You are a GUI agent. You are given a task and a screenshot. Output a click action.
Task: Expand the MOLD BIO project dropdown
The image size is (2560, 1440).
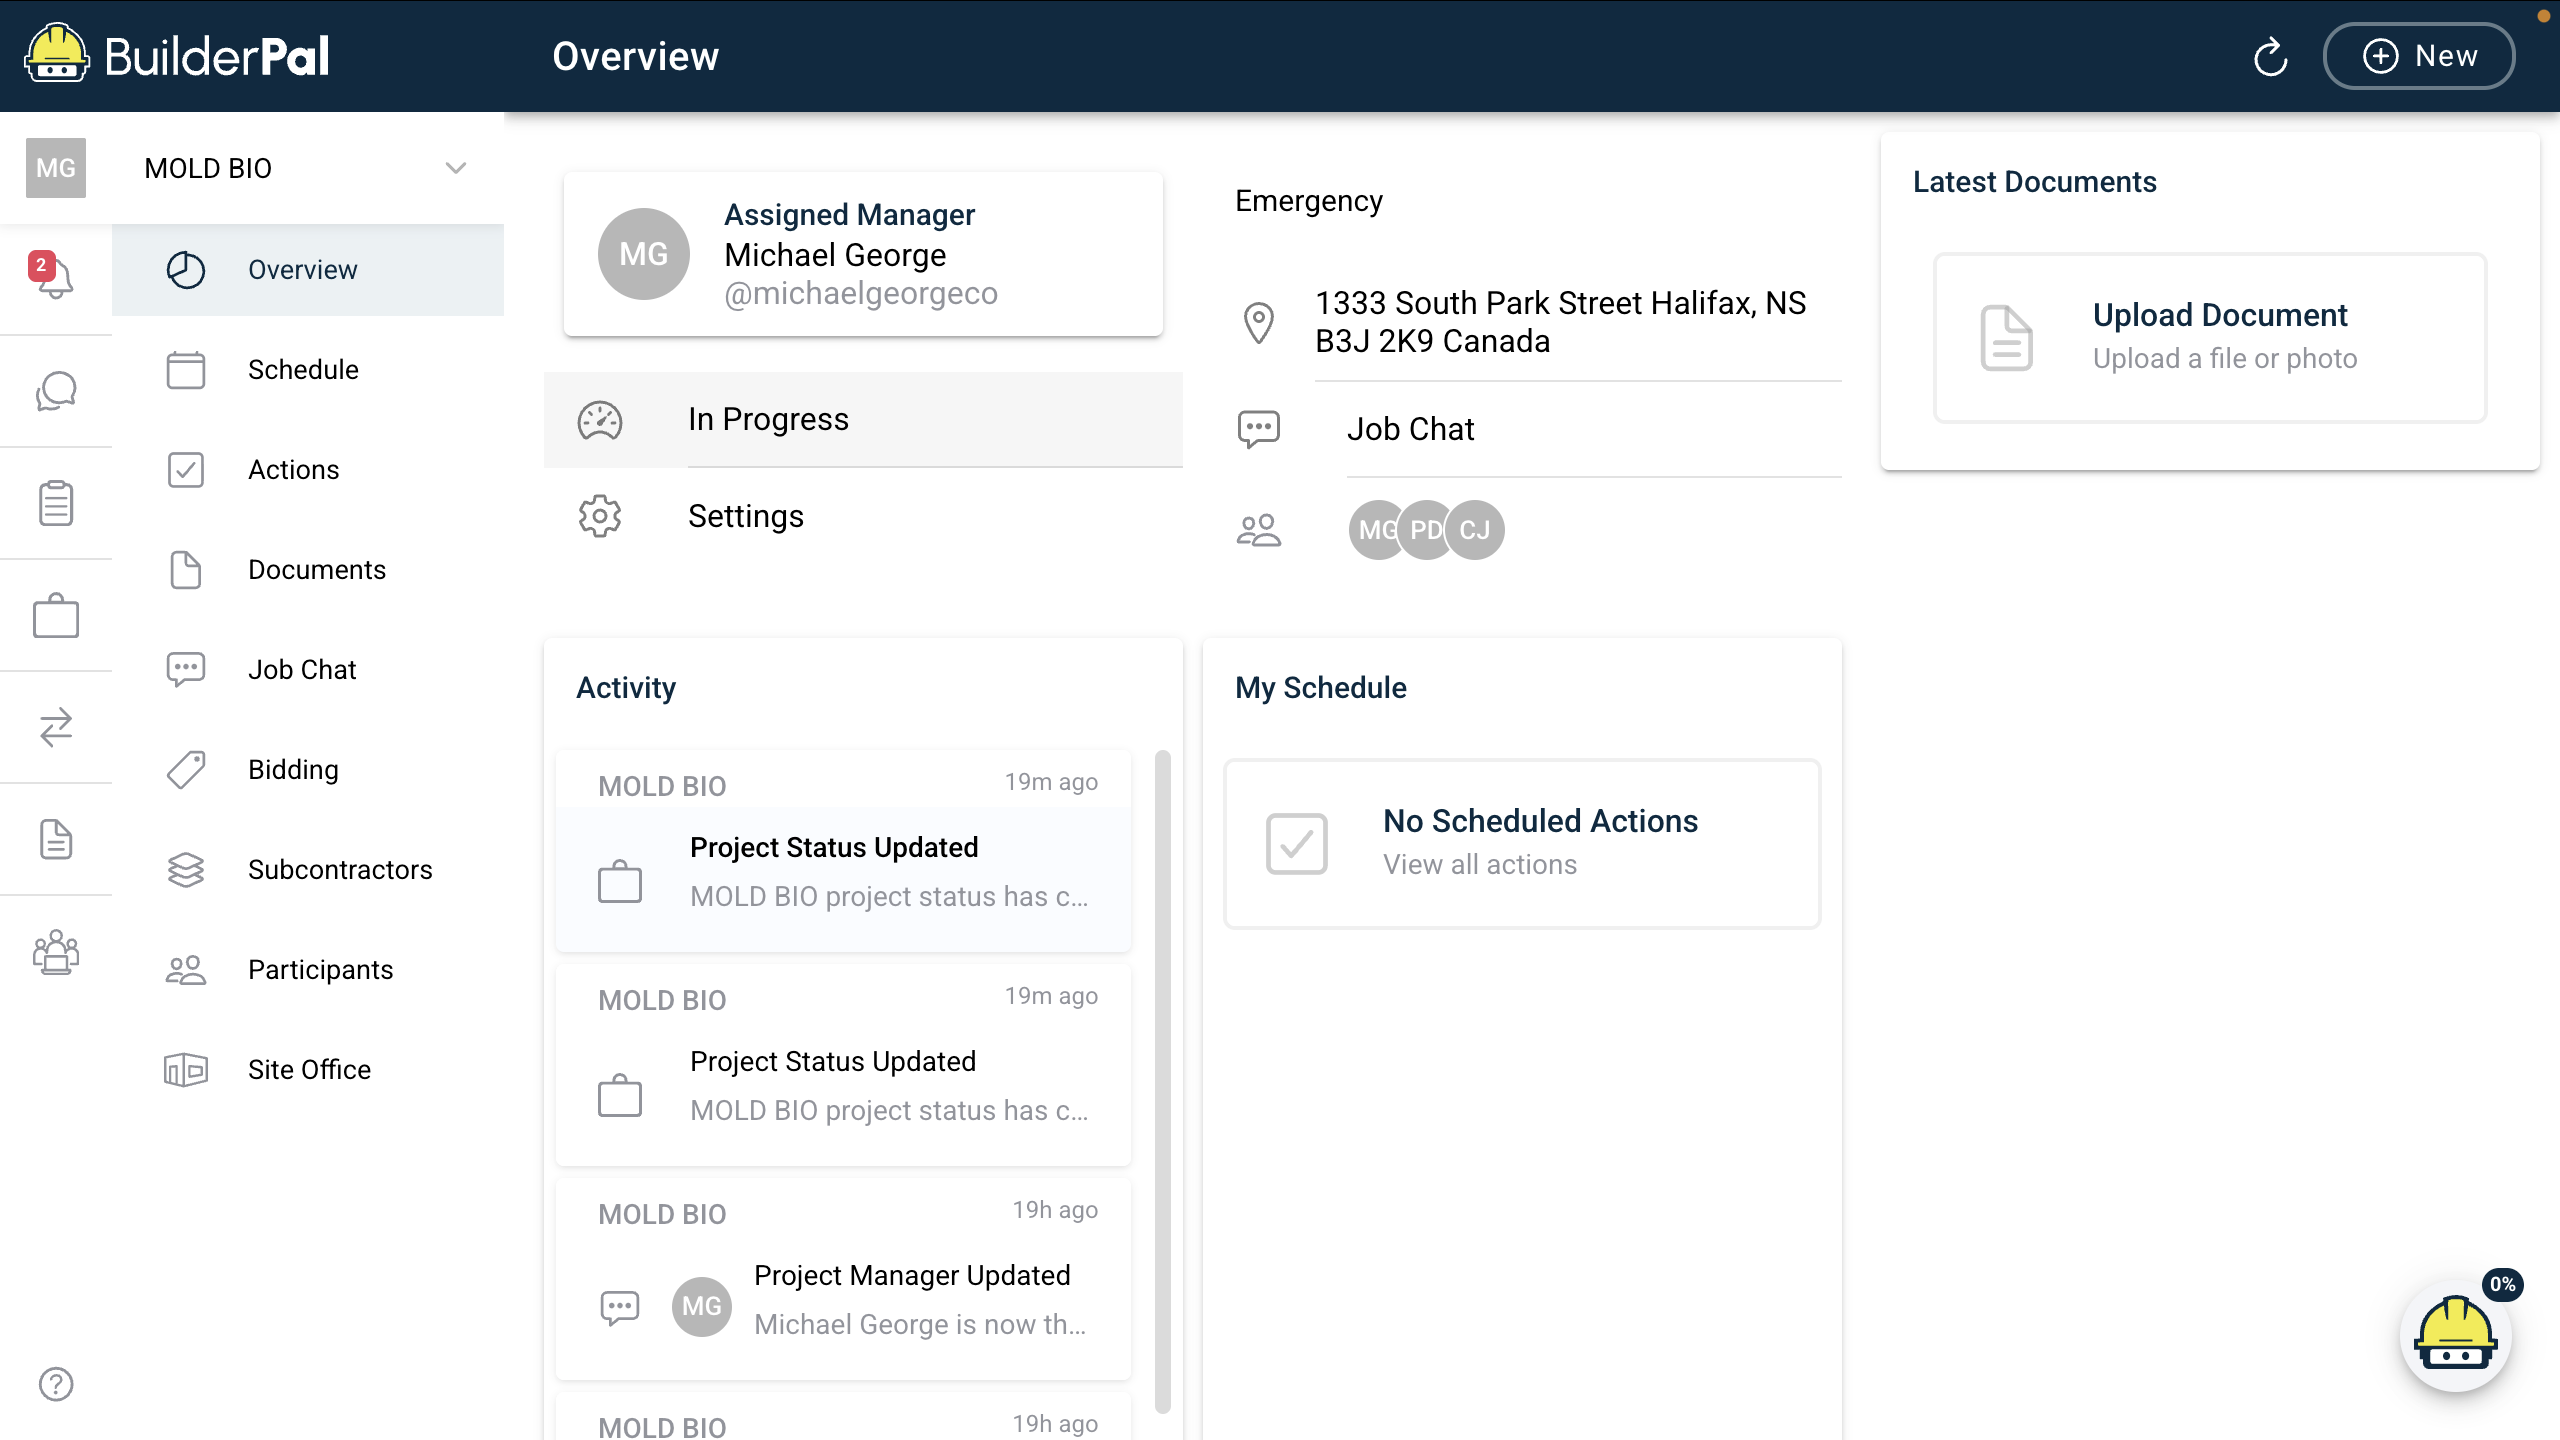455,168
